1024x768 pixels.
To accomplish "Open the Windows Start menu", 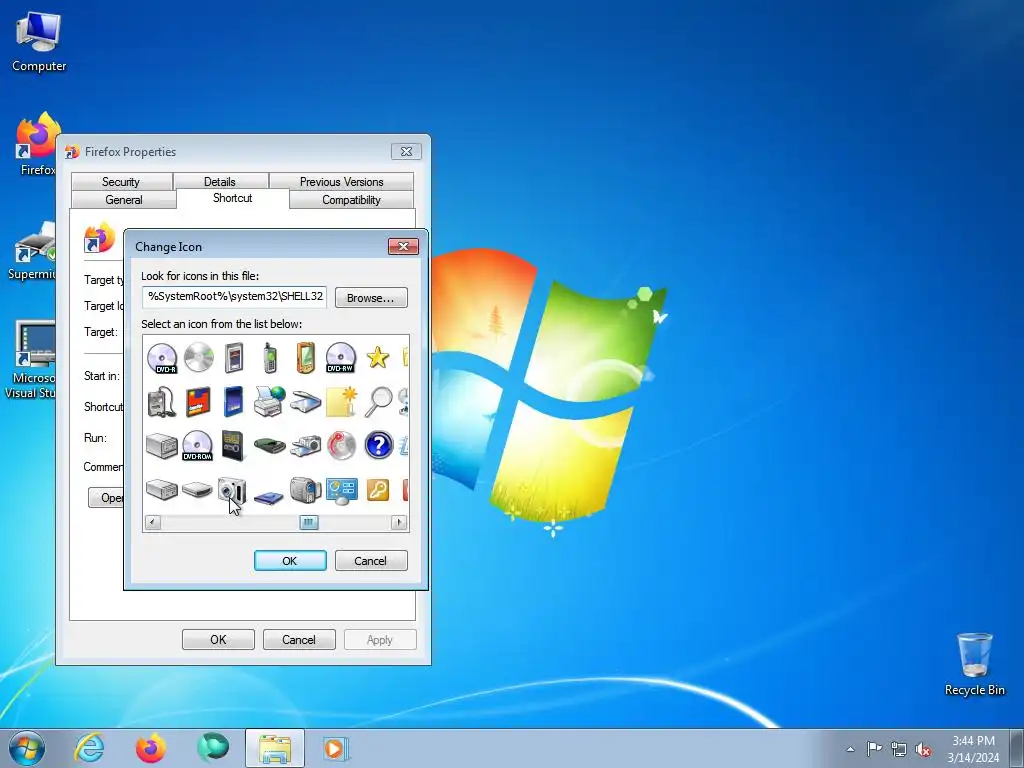I will click(x=27, y=748).
